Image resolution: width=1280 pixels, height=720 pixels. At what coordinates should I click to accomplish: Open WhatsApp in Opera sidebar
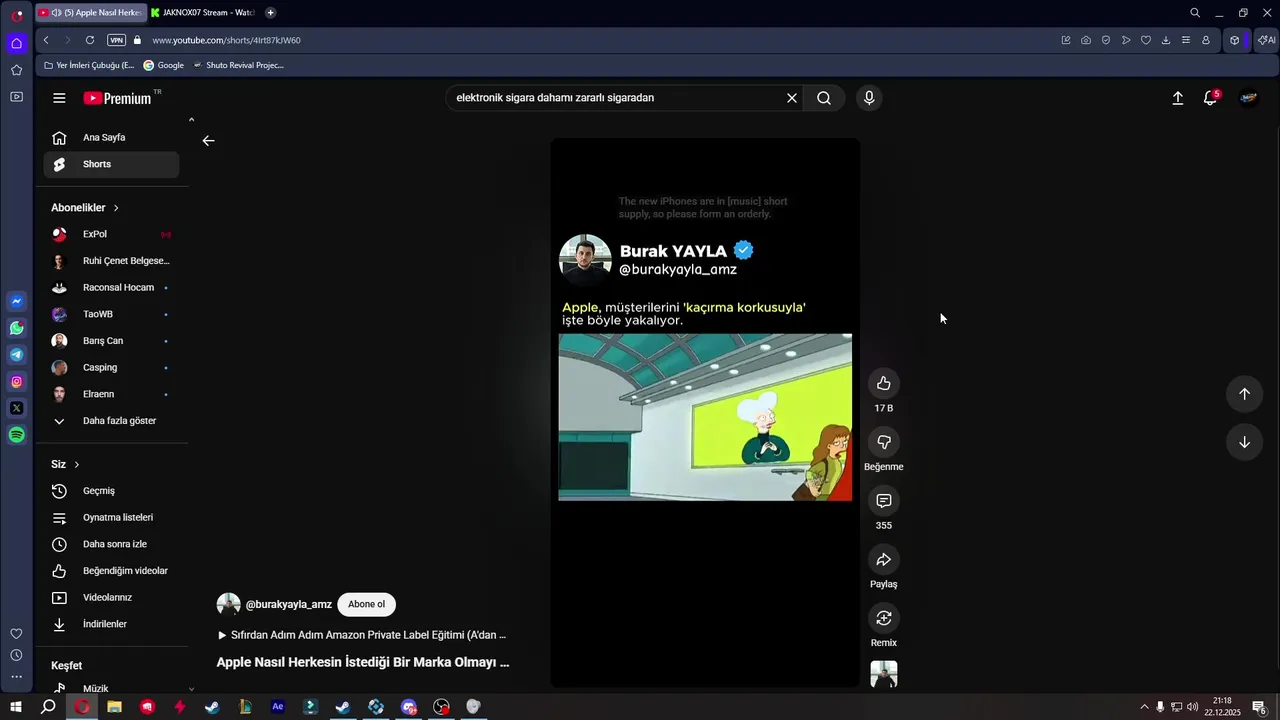click(17, 328)
